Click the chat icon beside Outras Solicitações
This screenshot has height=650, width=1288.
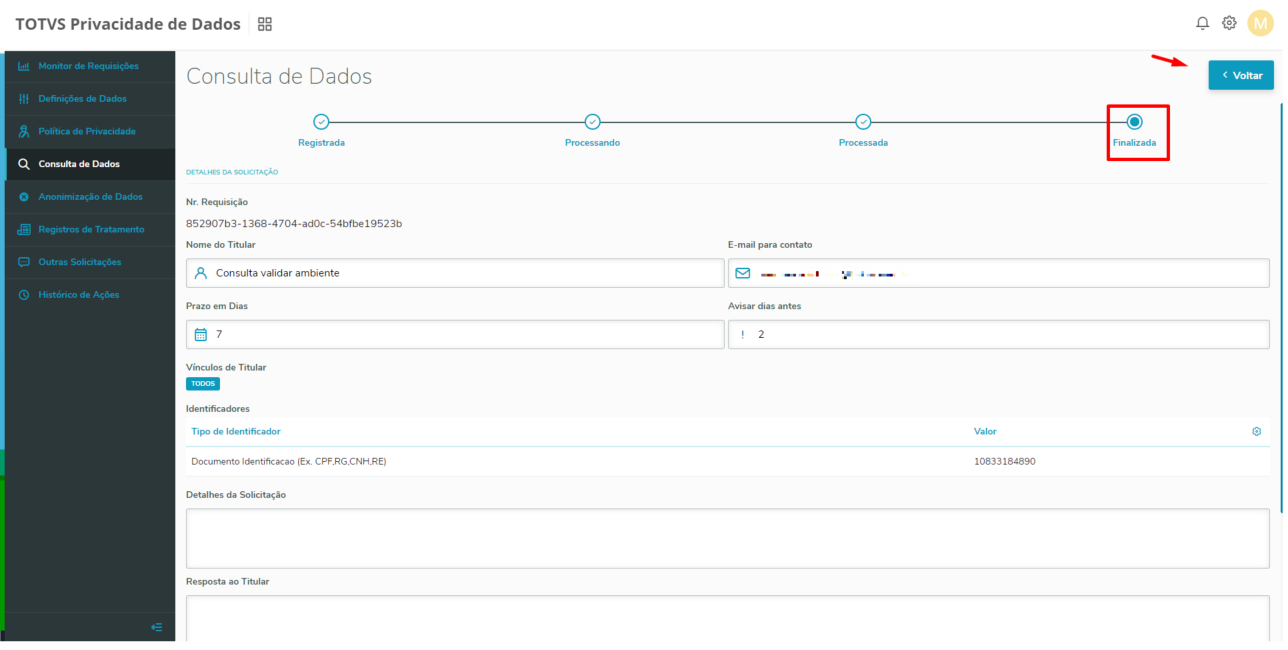point(24,262)
